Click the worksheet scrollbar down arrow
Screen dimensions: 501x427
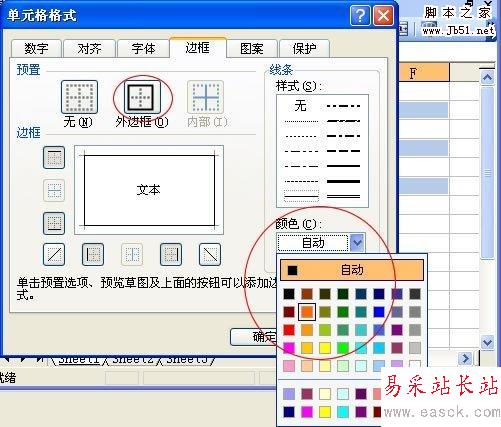coord(487,342)
